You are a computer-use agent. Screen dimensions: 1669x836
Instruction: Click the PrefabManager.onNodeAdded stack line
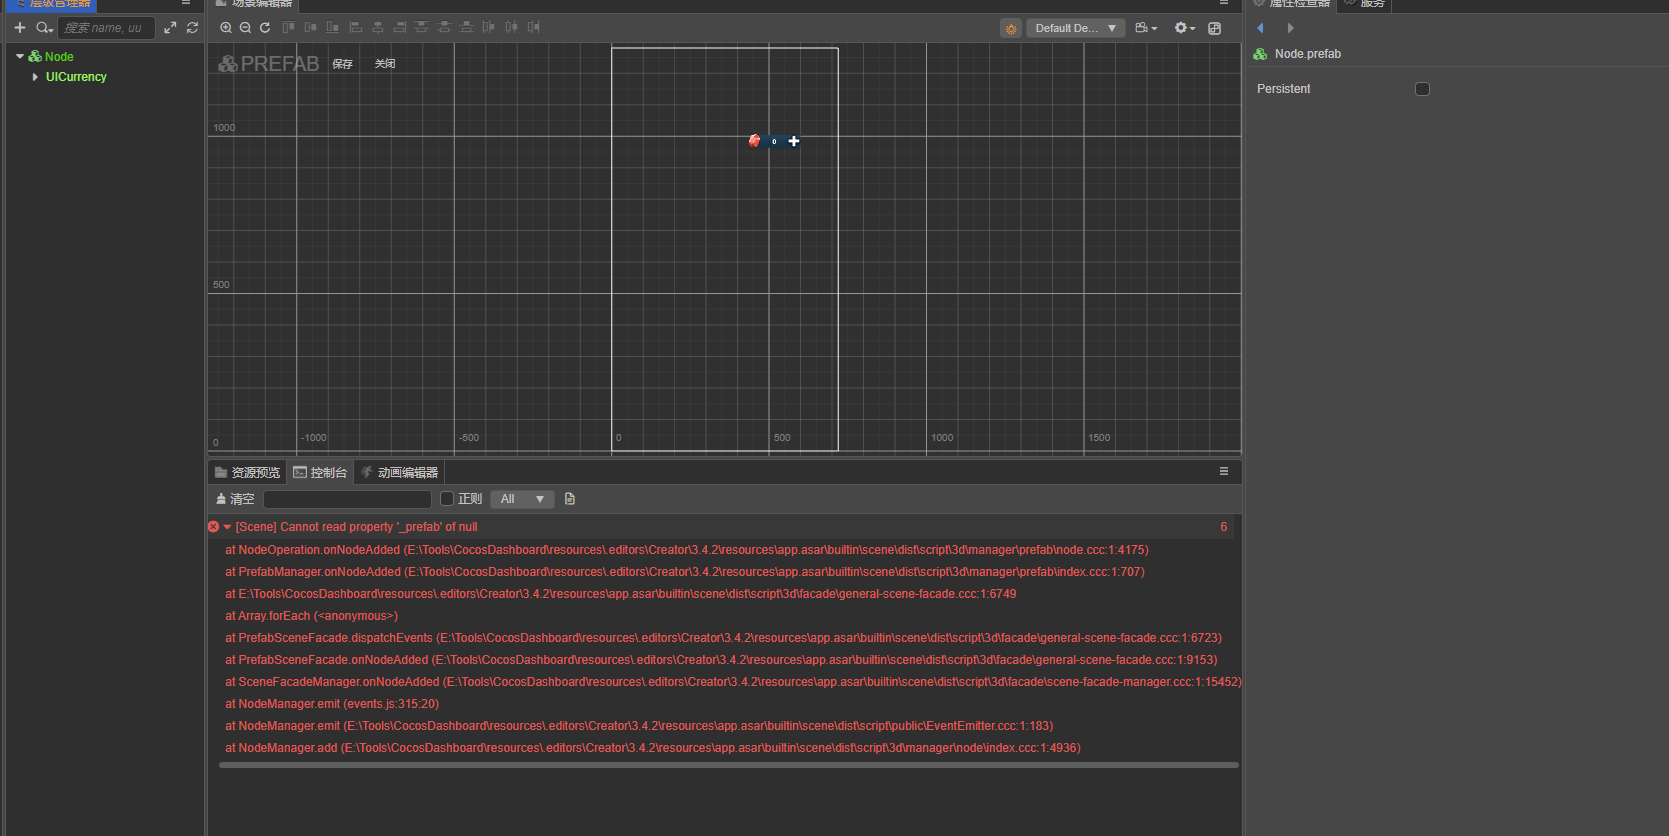pyautogui.click(x=685, y=572)
